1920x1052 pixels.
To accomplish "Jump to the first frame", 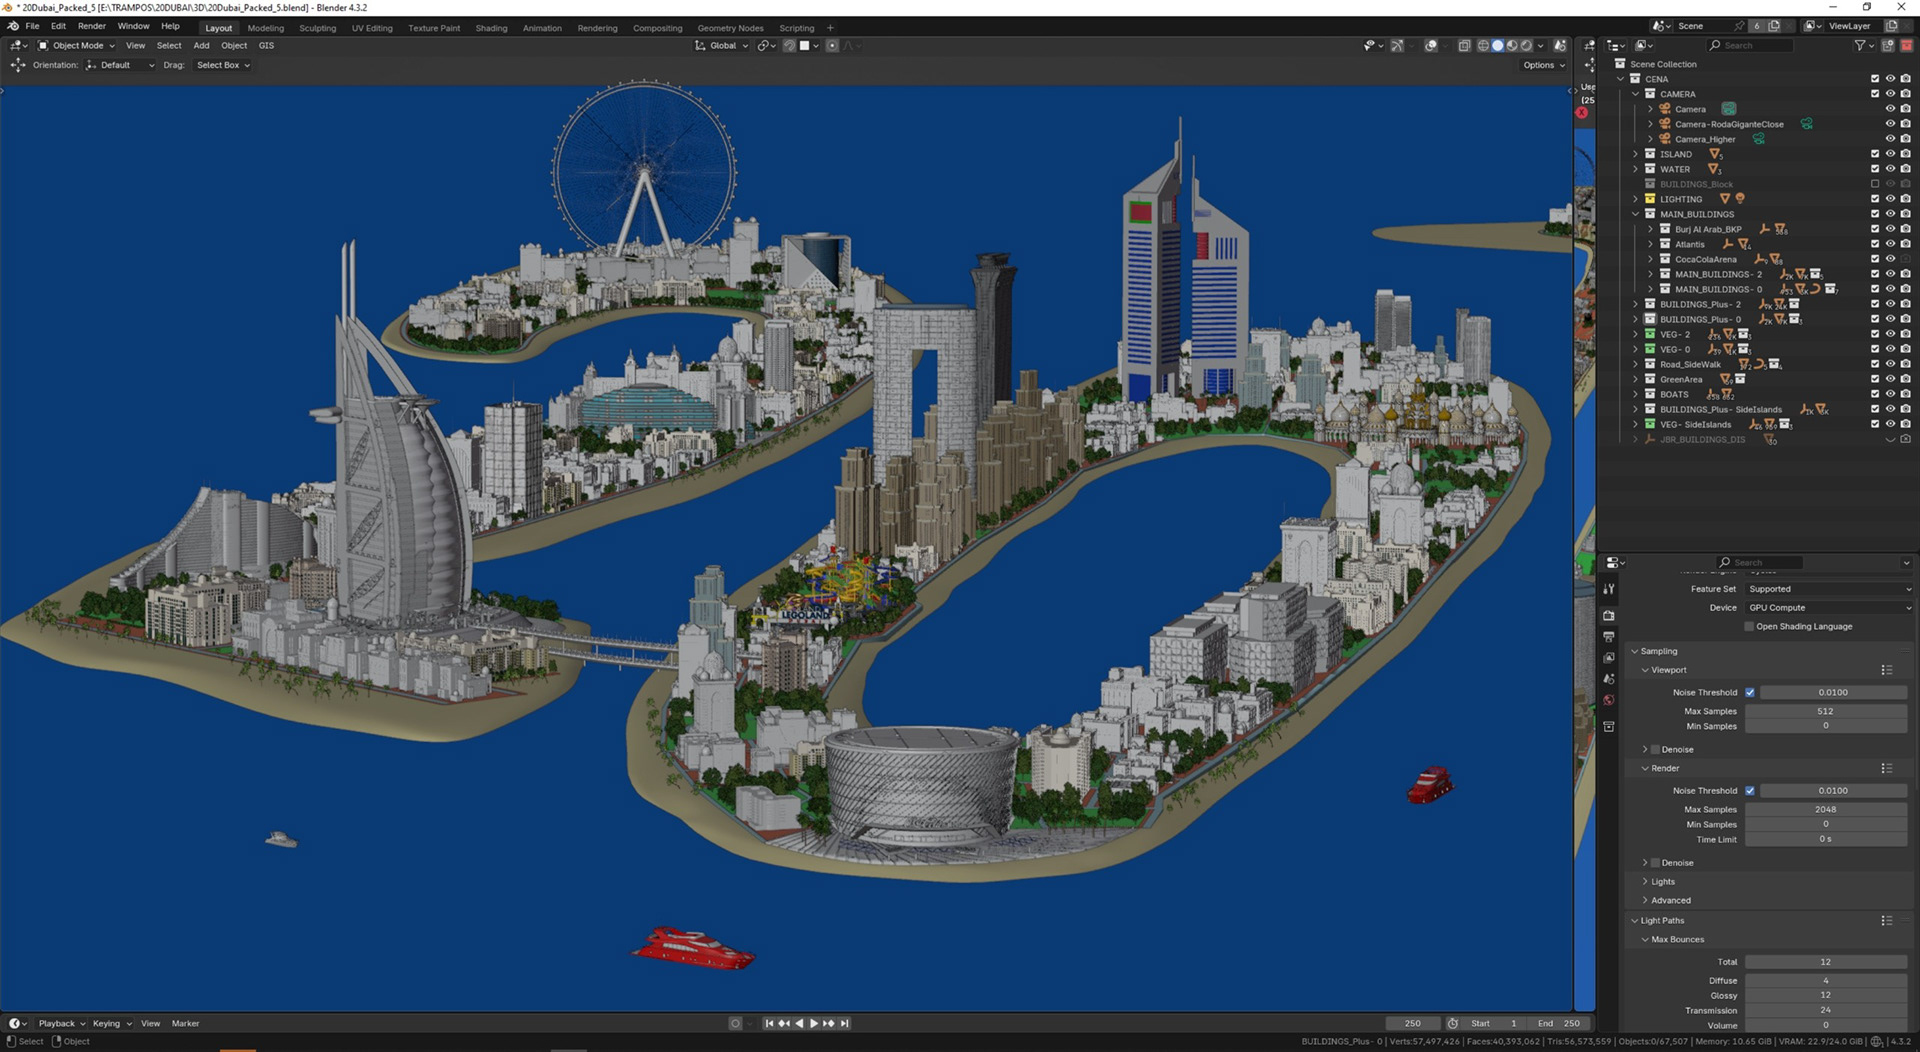I will (x=769, y=1023).
